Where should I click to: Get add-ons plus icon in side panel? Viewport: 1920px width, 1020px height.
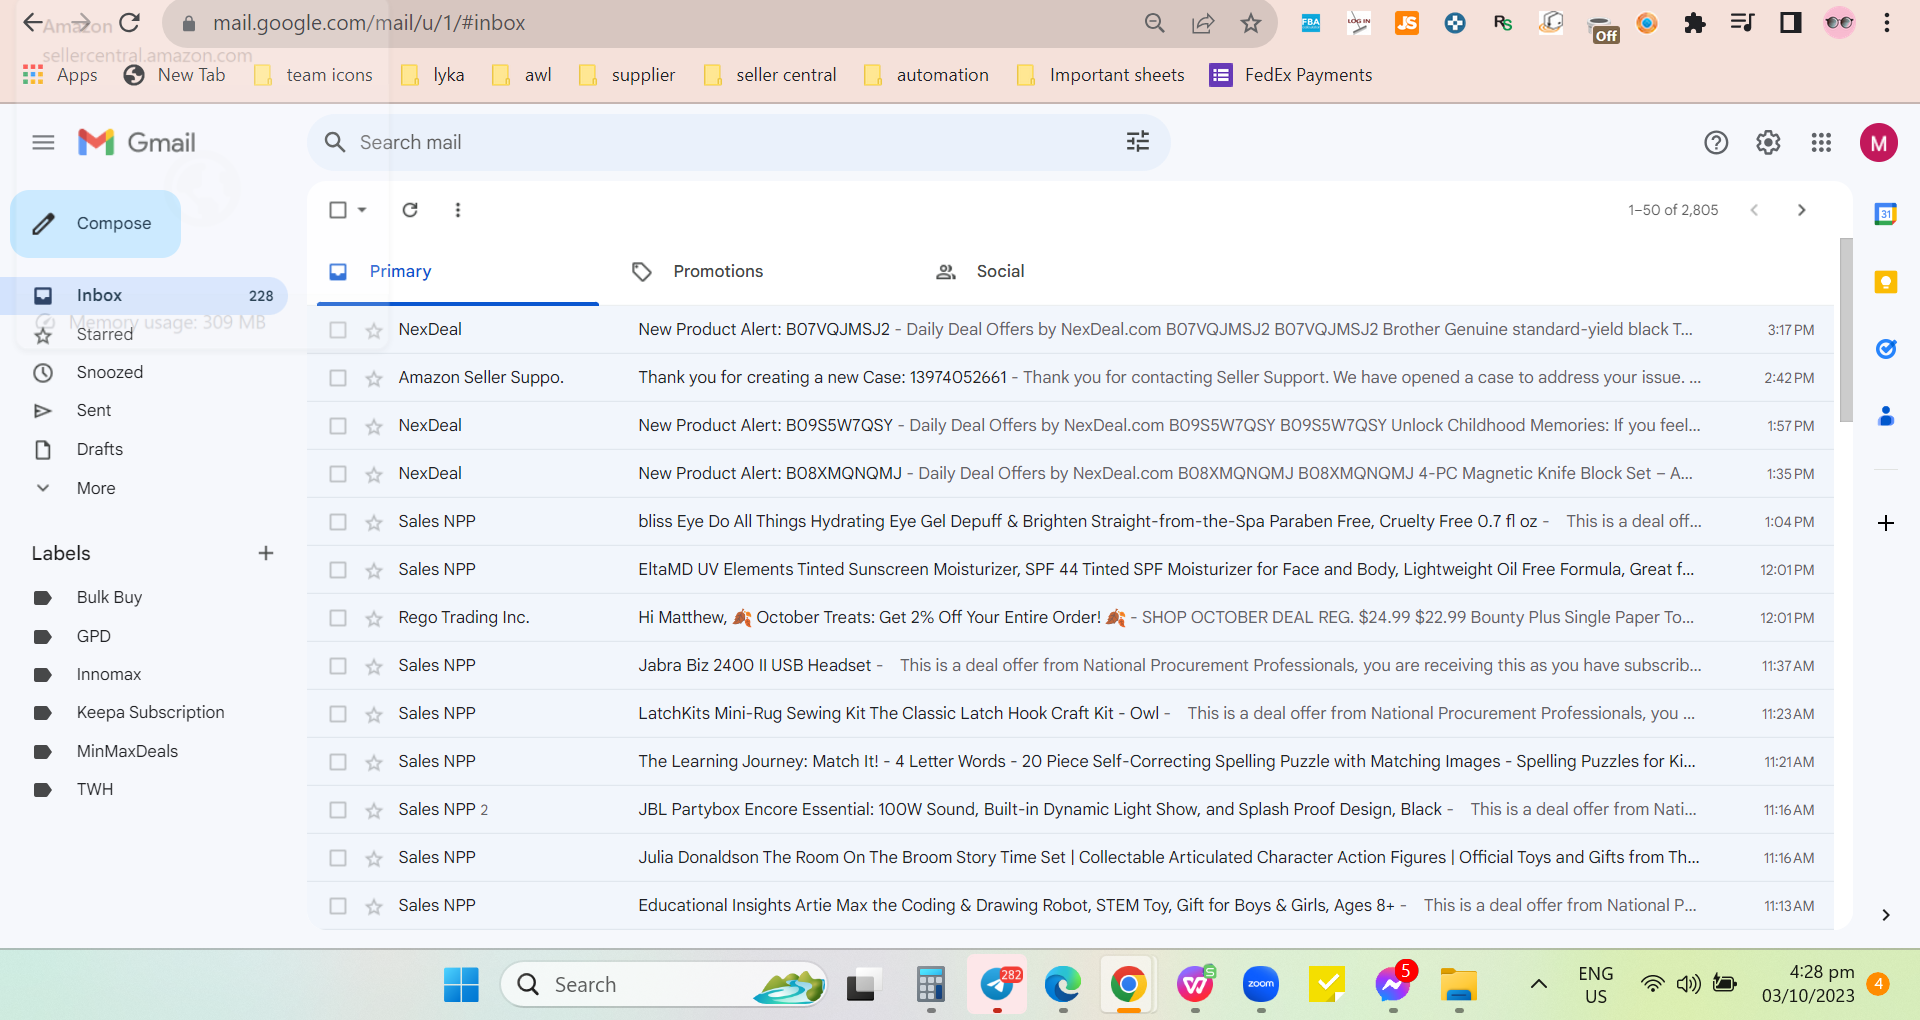1886,523
